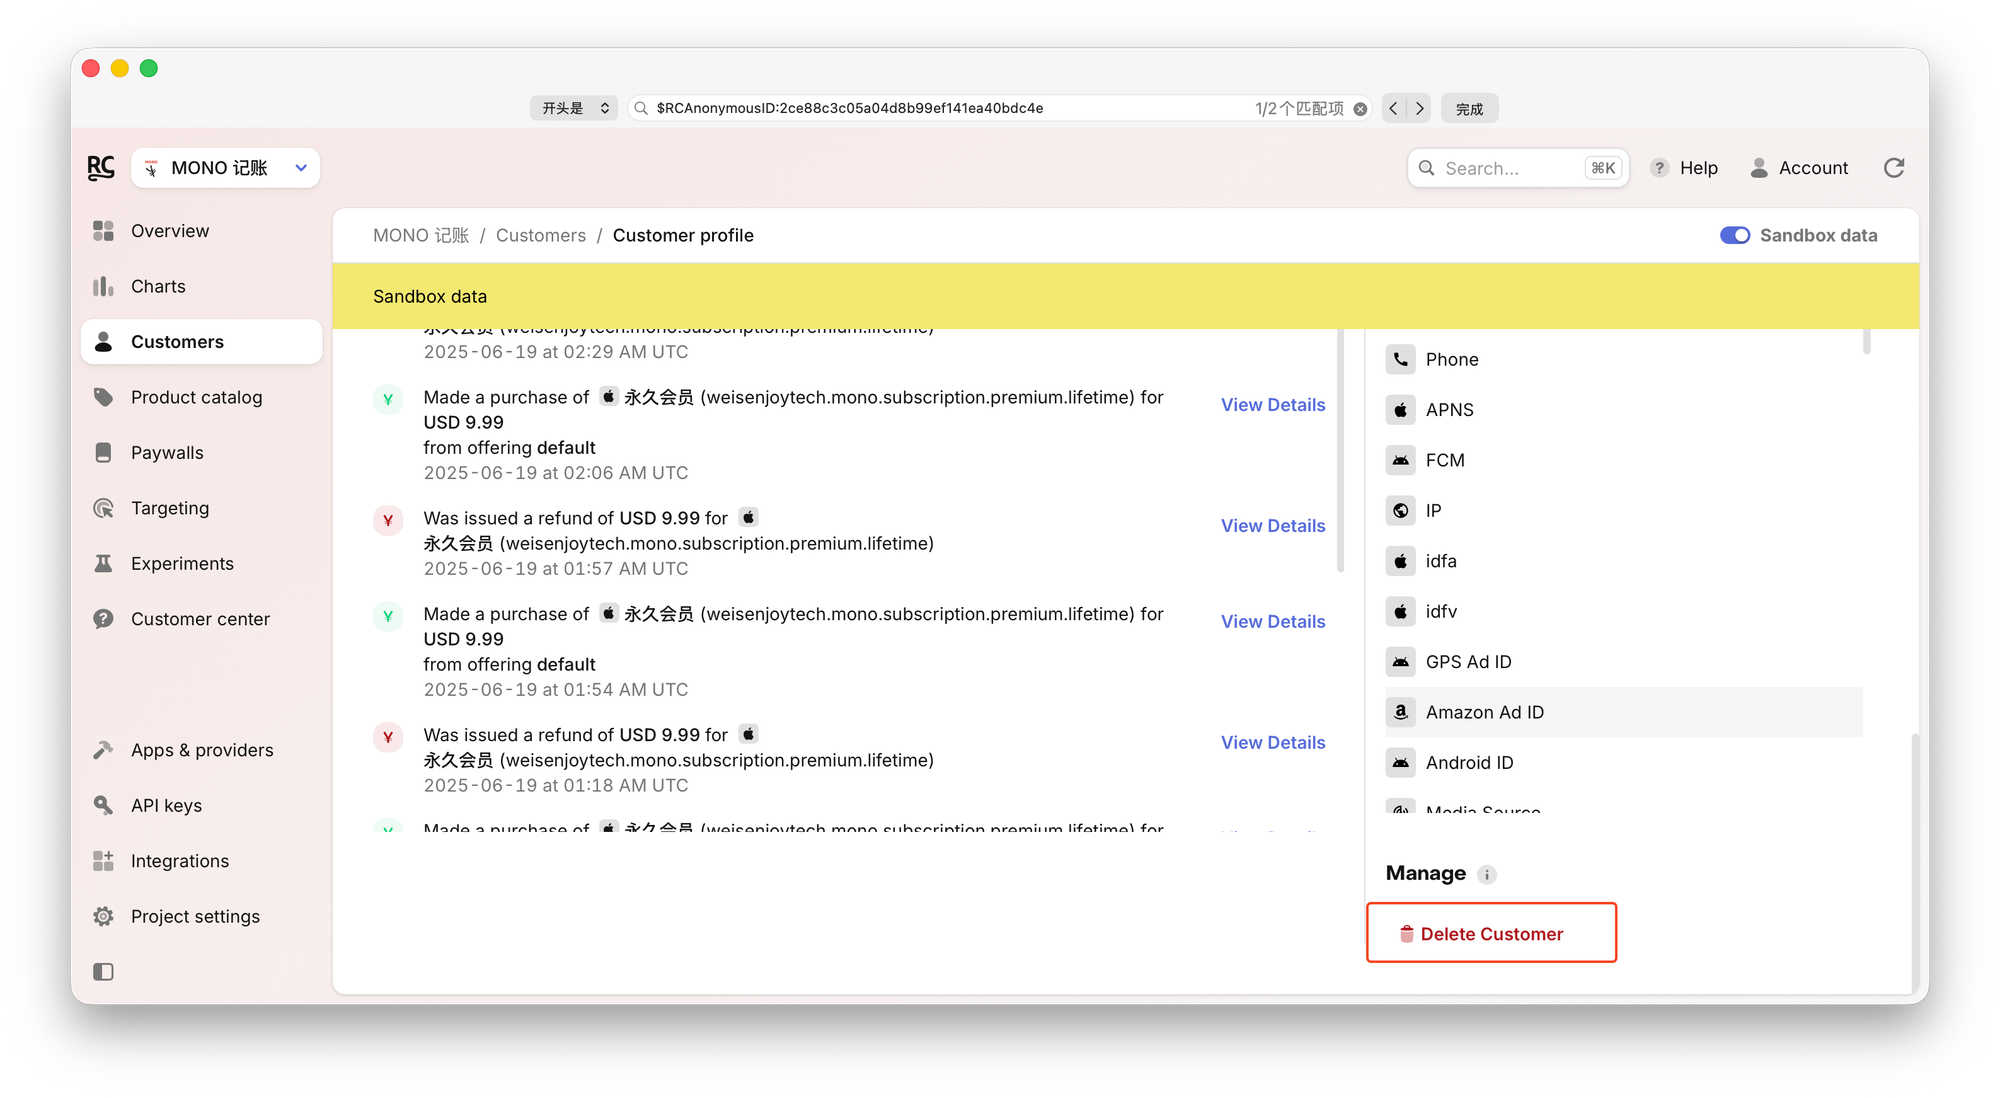Click the event list vertical scrollbar
The image size is (2000, 1098).
1340,450
